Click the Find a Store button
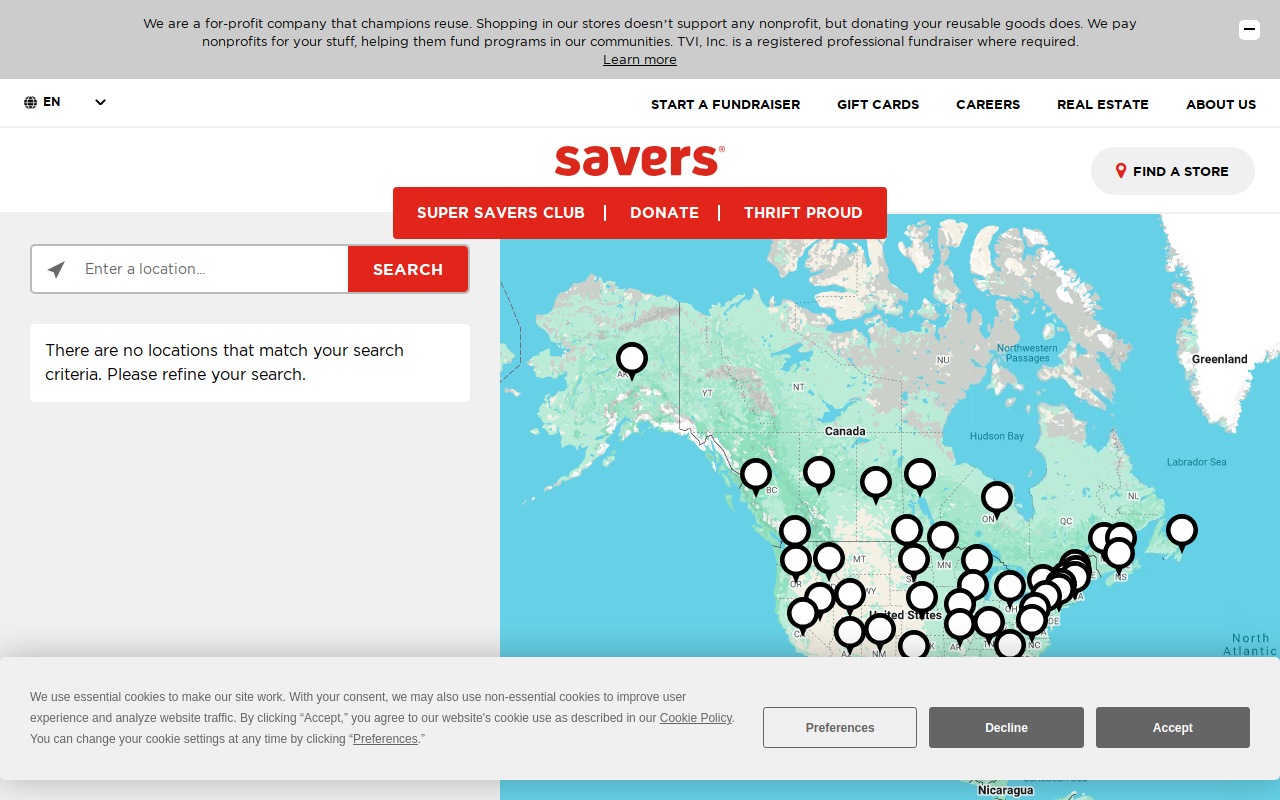Viewport: 1280px width, 800px height. [1173, 171]
